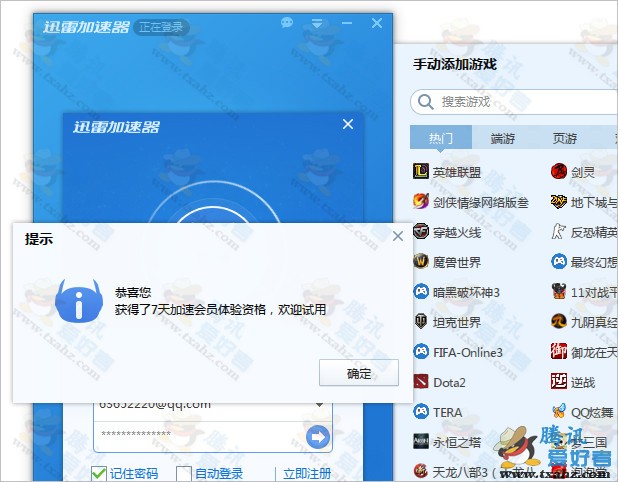Click the 暗黑破坏神3 game icon
Viewport: 618px width, 482px height.
421,292
